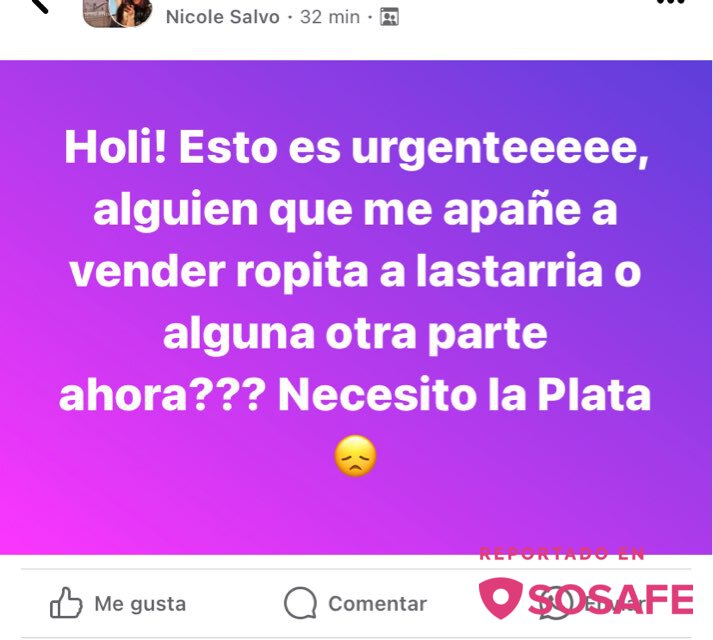Open the Nicole Salvo profile name link
Screen dimensions: 713x640
(222, 17)
